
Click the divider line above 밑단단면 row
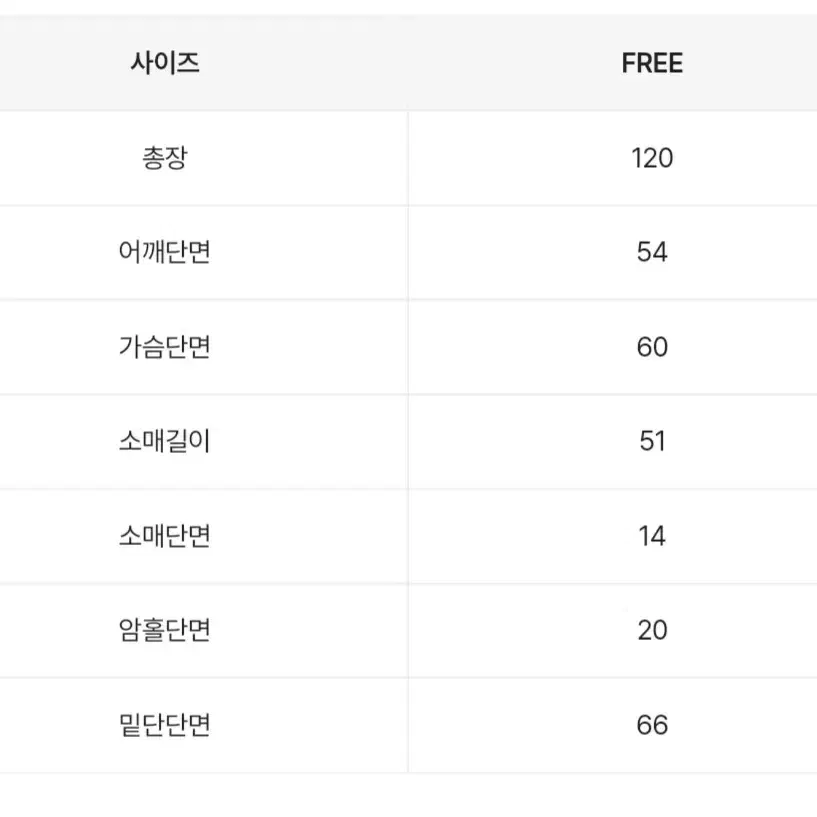(x=408, y=677)
